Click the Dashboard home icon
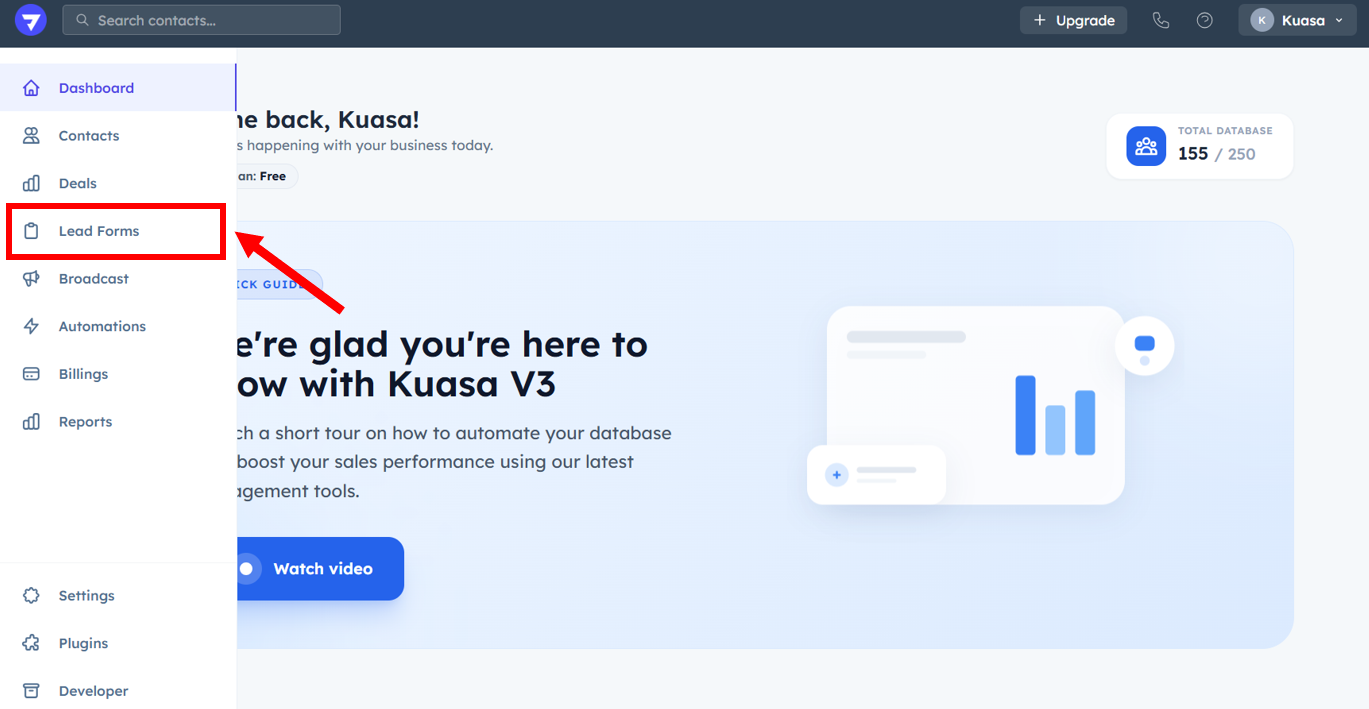This screenshot has height=709, width=1369. coord(31,88)
